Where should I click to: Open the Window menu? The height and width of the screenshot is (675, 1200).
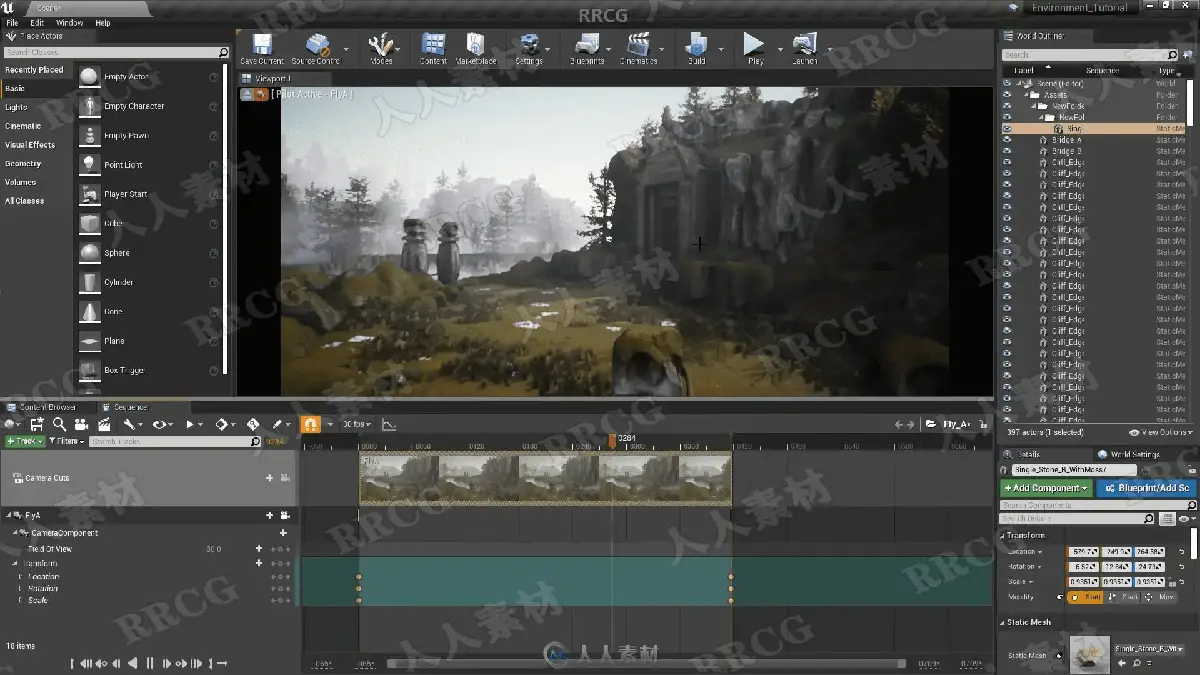point(70,22)
